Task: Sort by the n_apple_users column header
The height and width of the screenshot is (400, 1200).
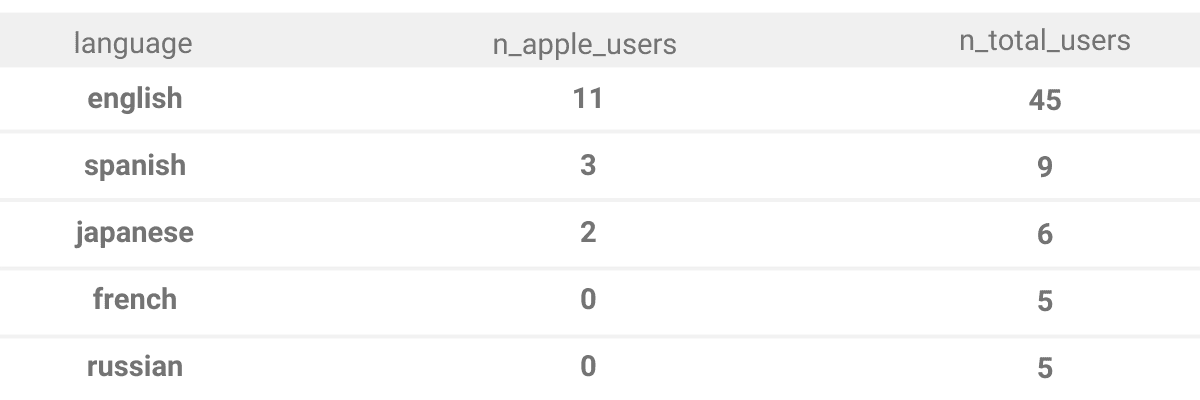Action: (585, 44)
